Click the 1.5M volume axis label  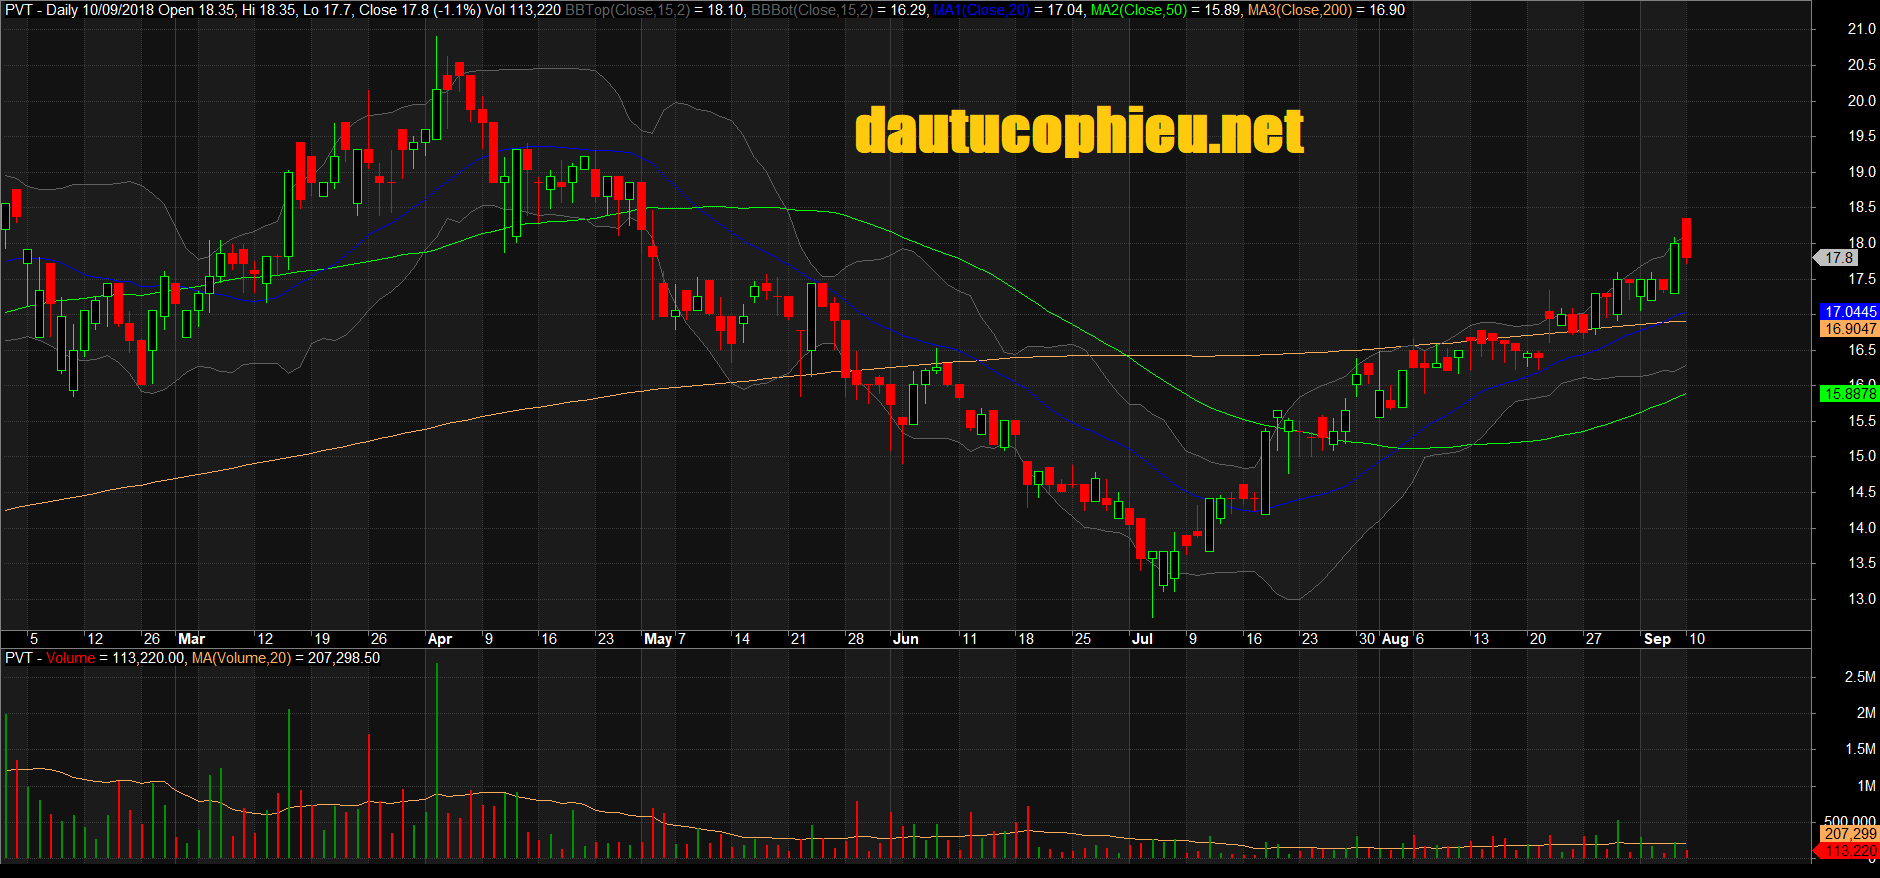[x=1860, y=749]
